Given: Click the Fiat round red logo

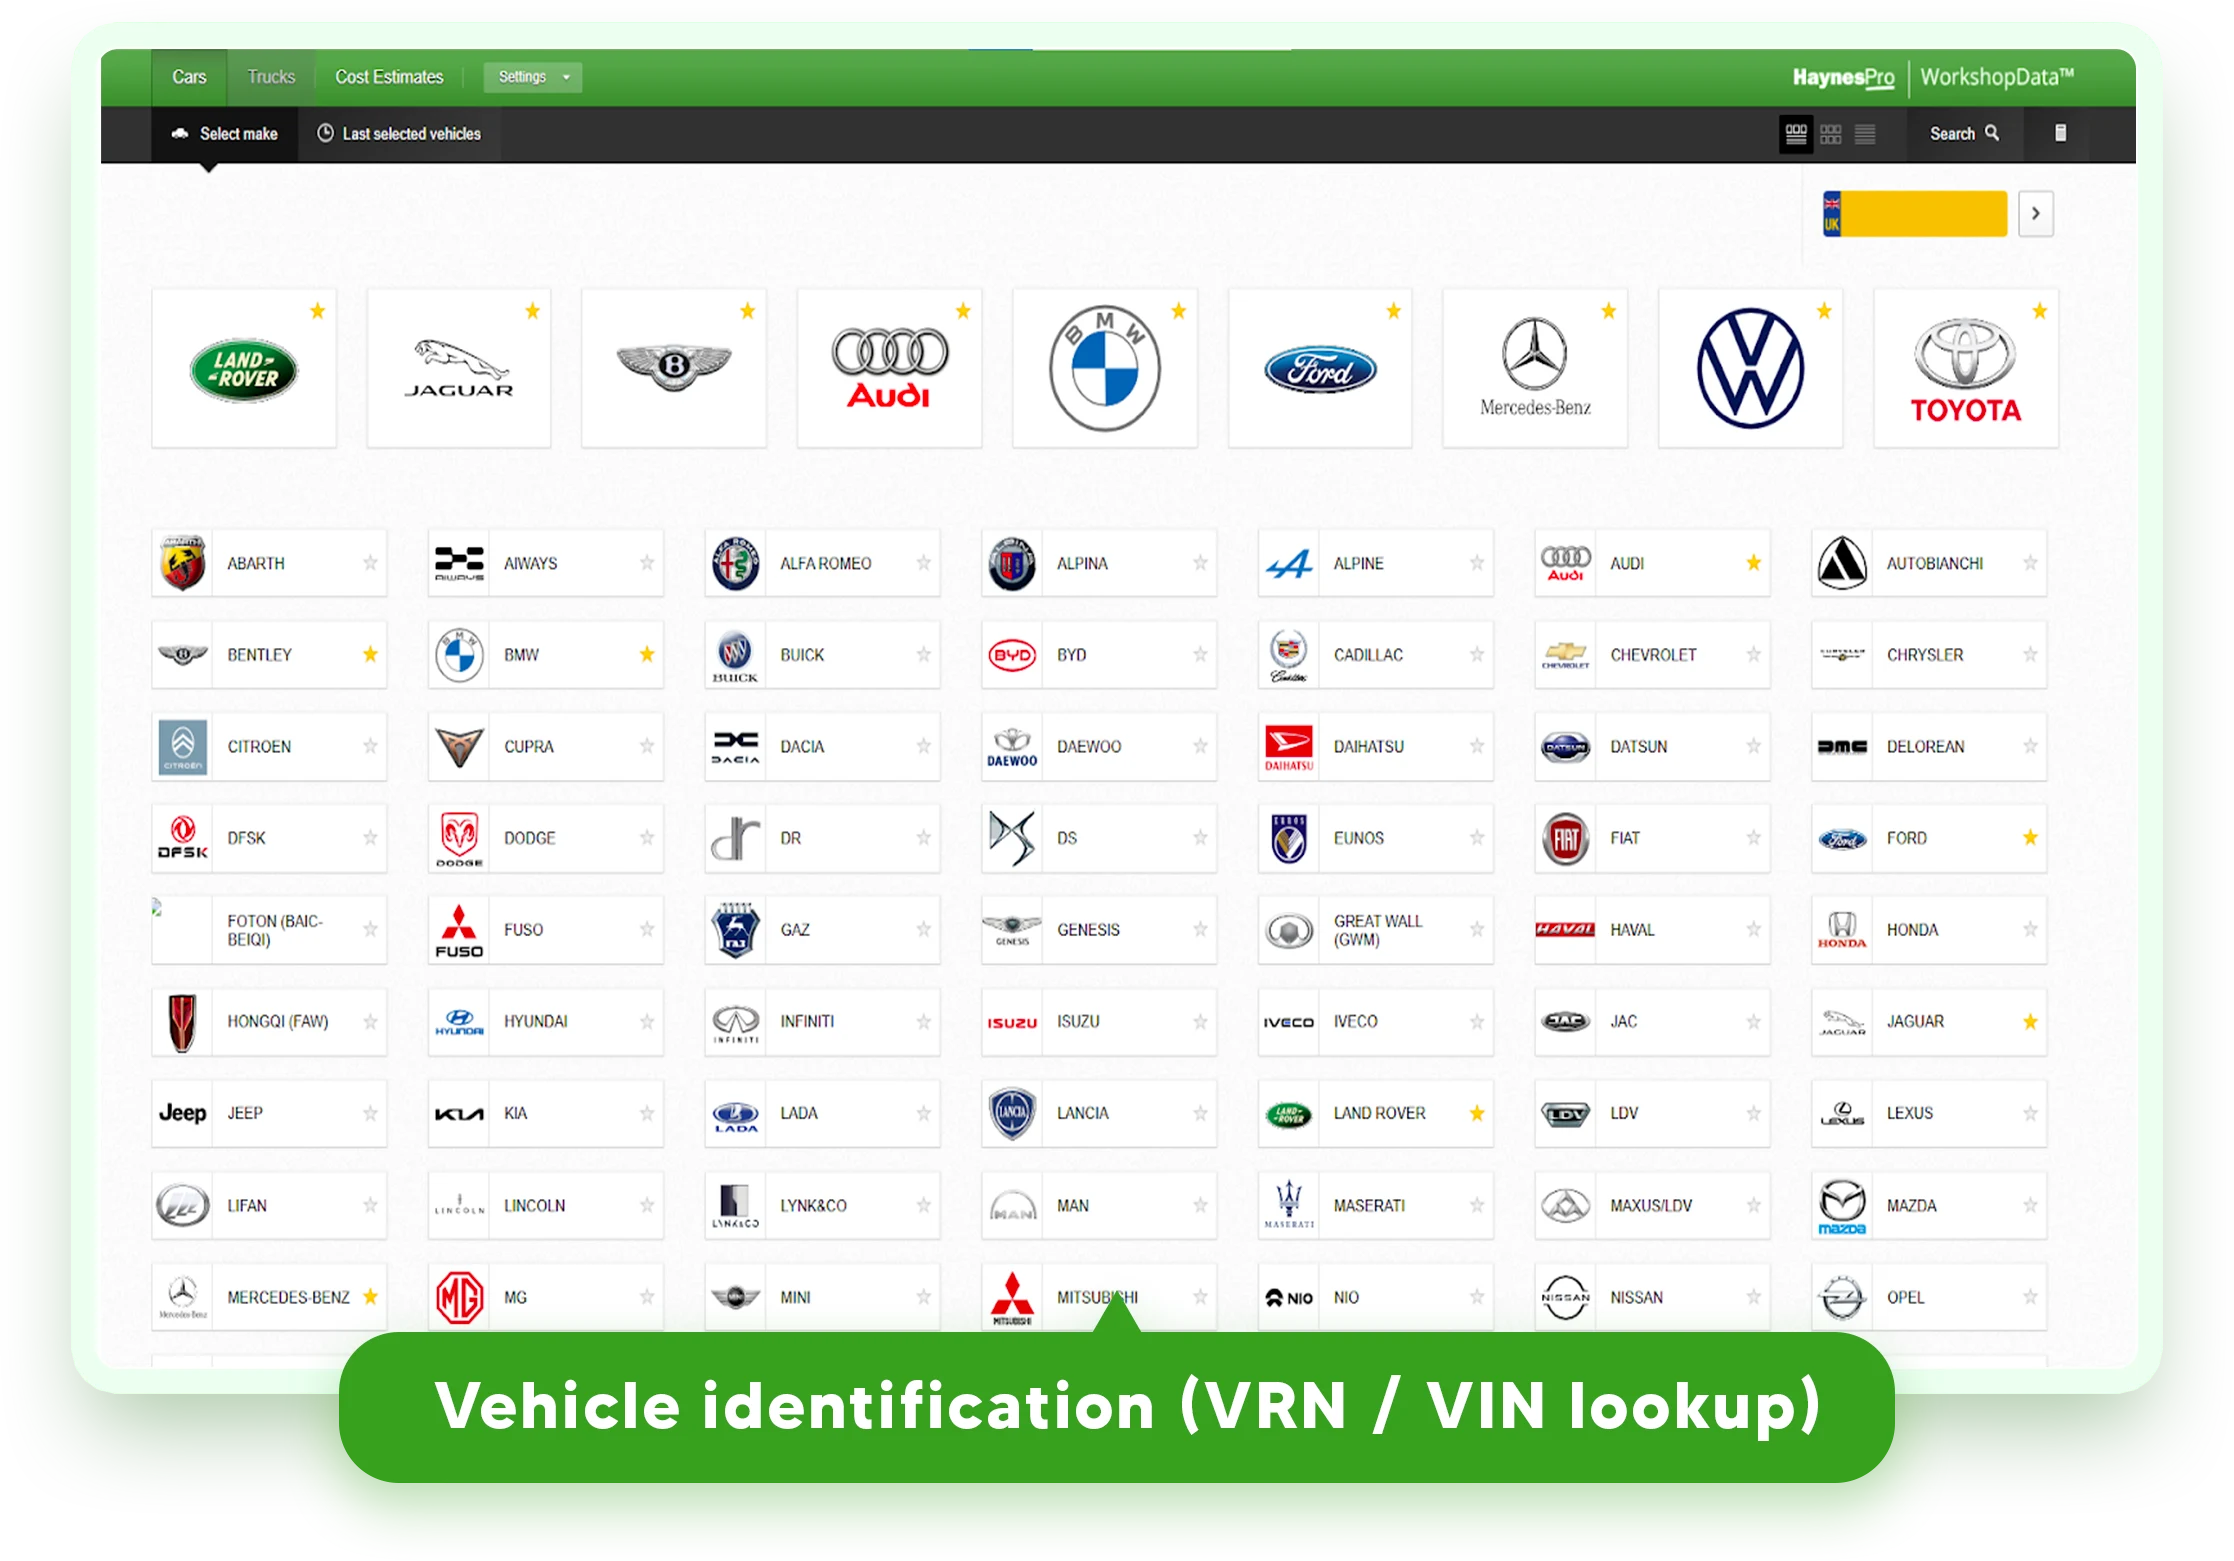Looking at the screenshot, I should [x=1566, y=838].
